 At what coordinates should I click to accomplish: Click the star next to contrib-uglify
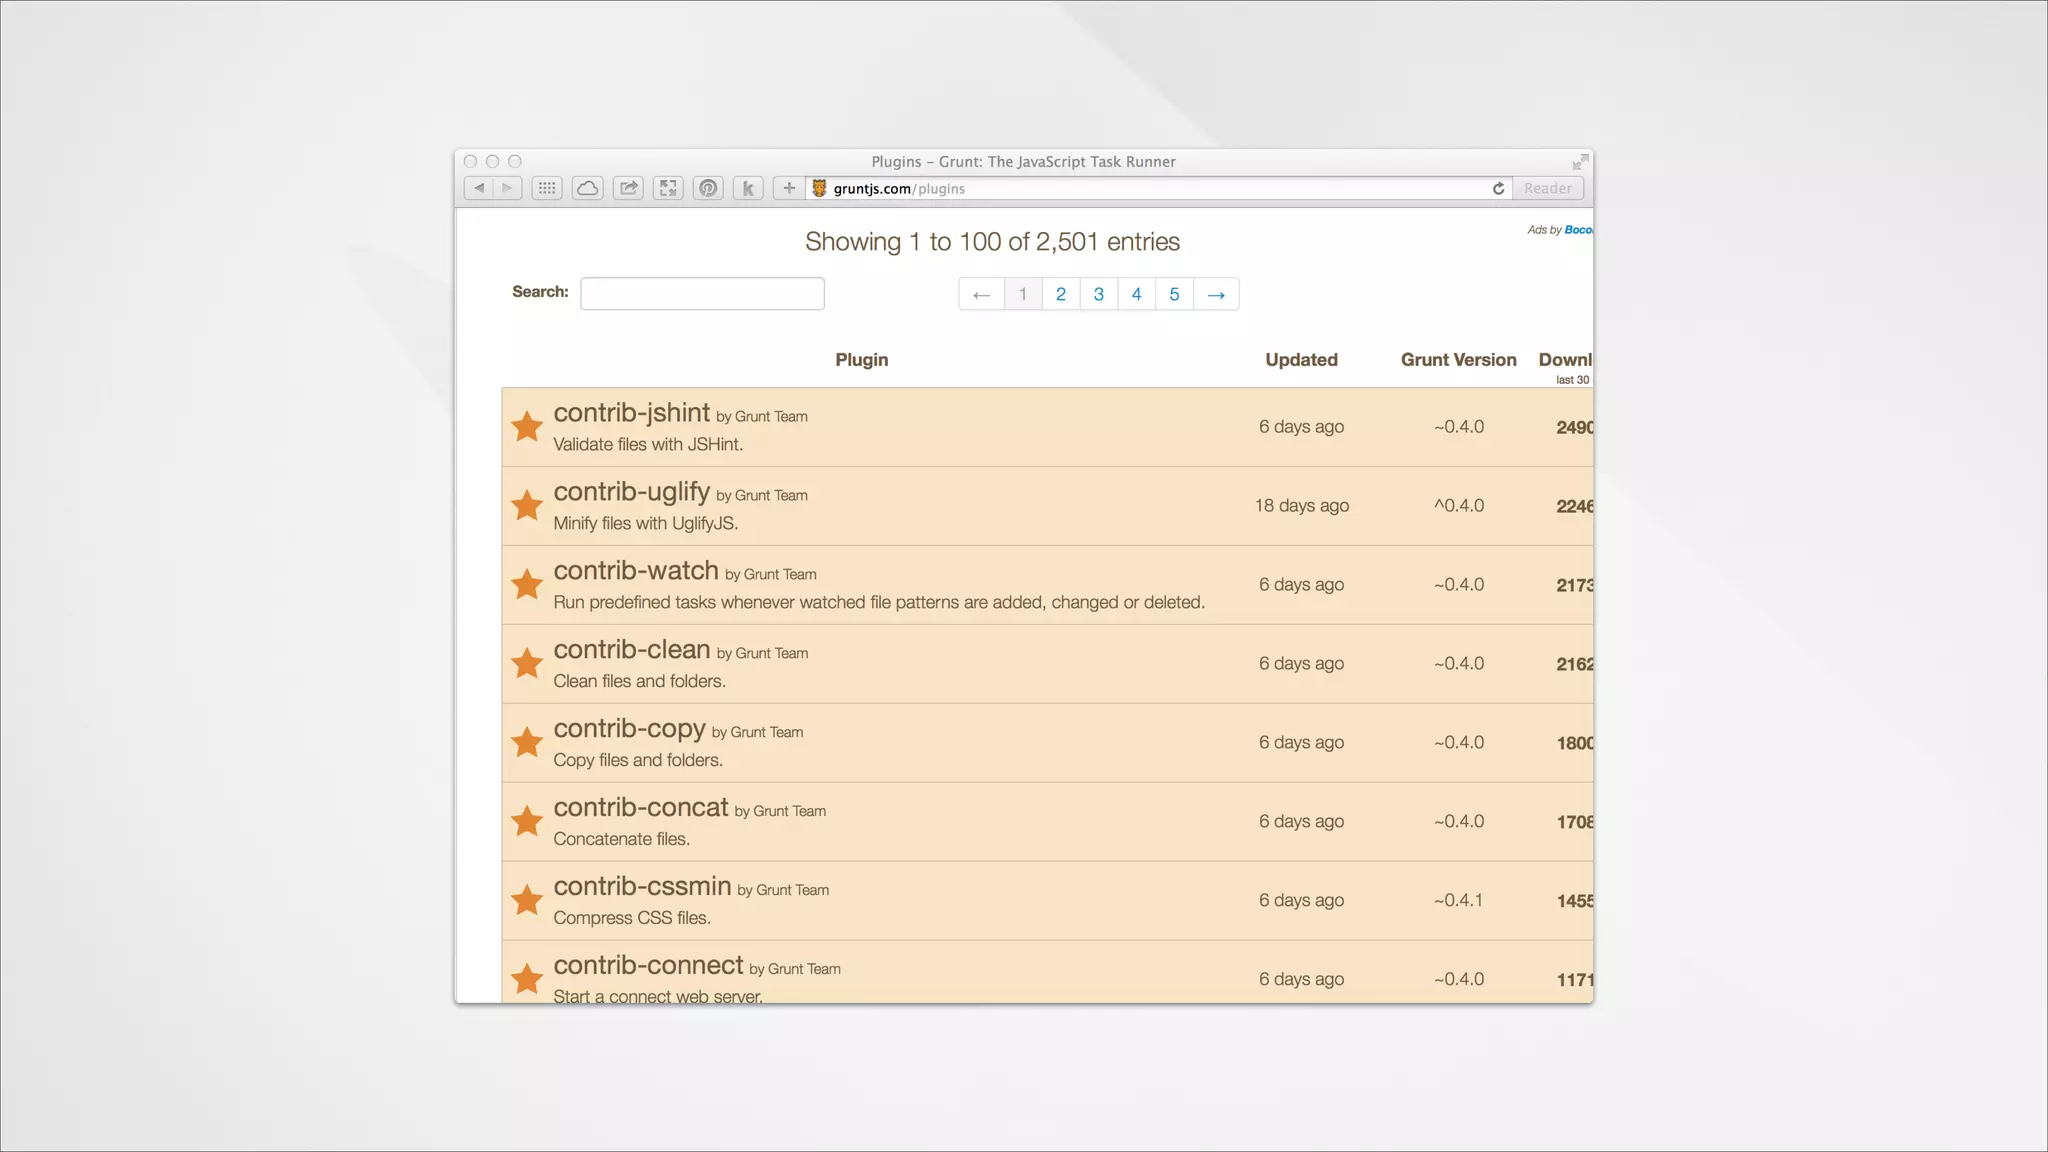[x=527, y=505]
